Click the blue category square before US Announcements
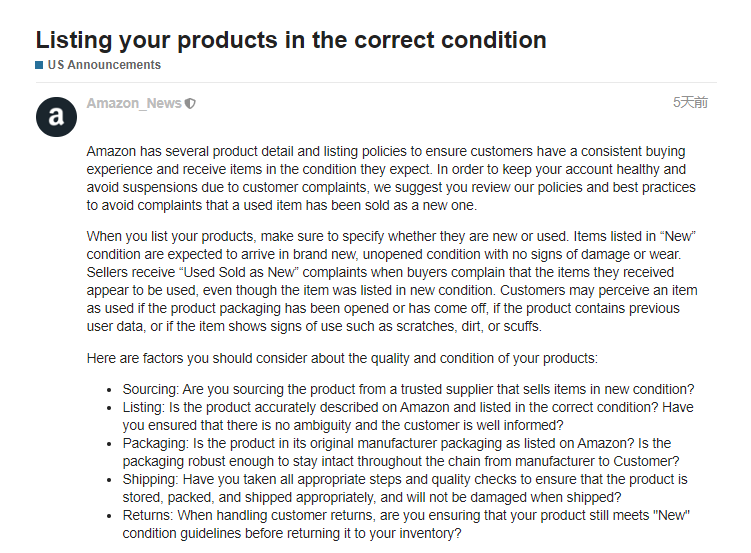This screenshot has height=553, width=751. tap(39, 65)
